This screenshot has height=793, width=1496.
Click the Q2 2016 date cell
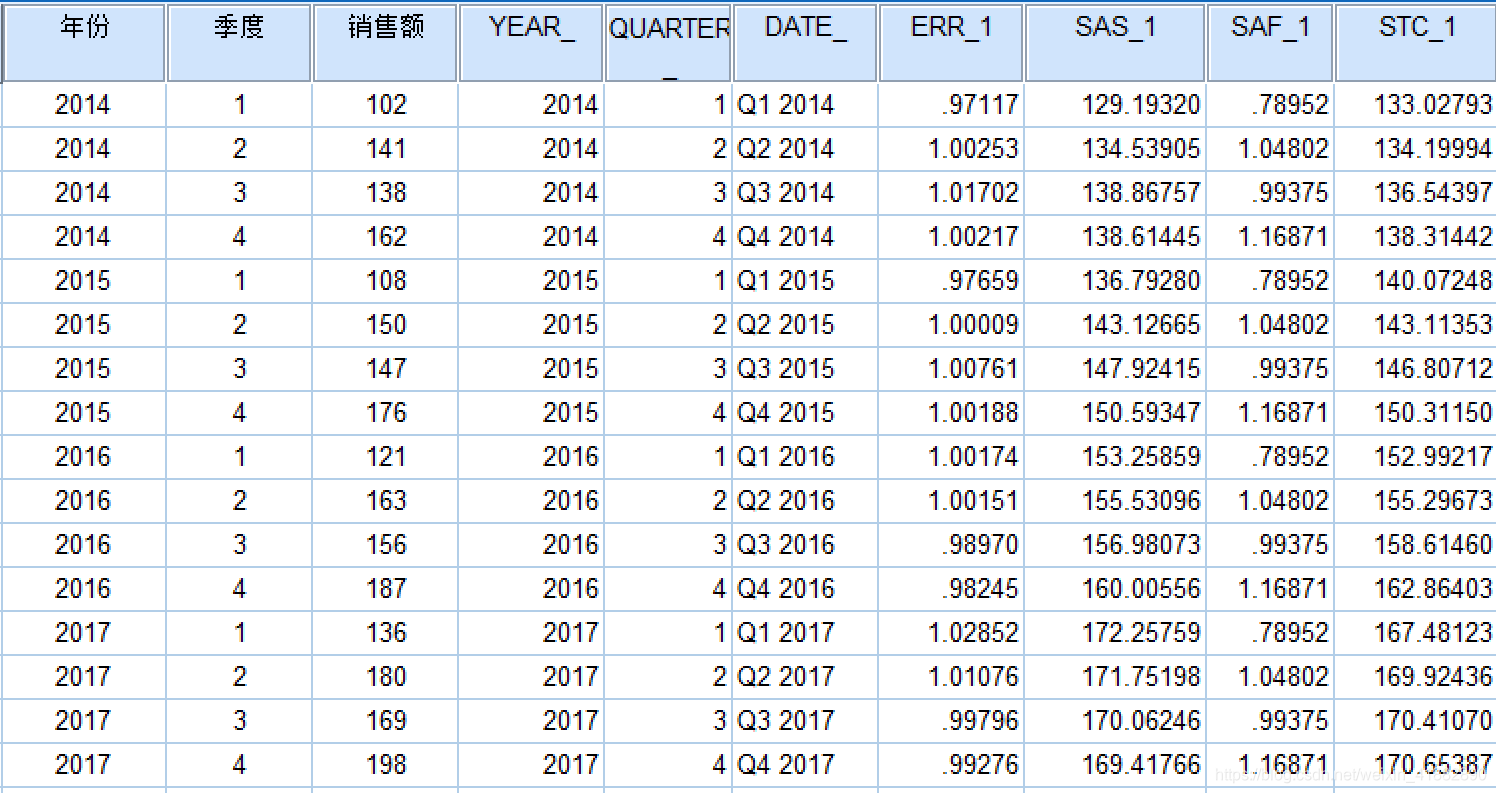coord(805,501)
